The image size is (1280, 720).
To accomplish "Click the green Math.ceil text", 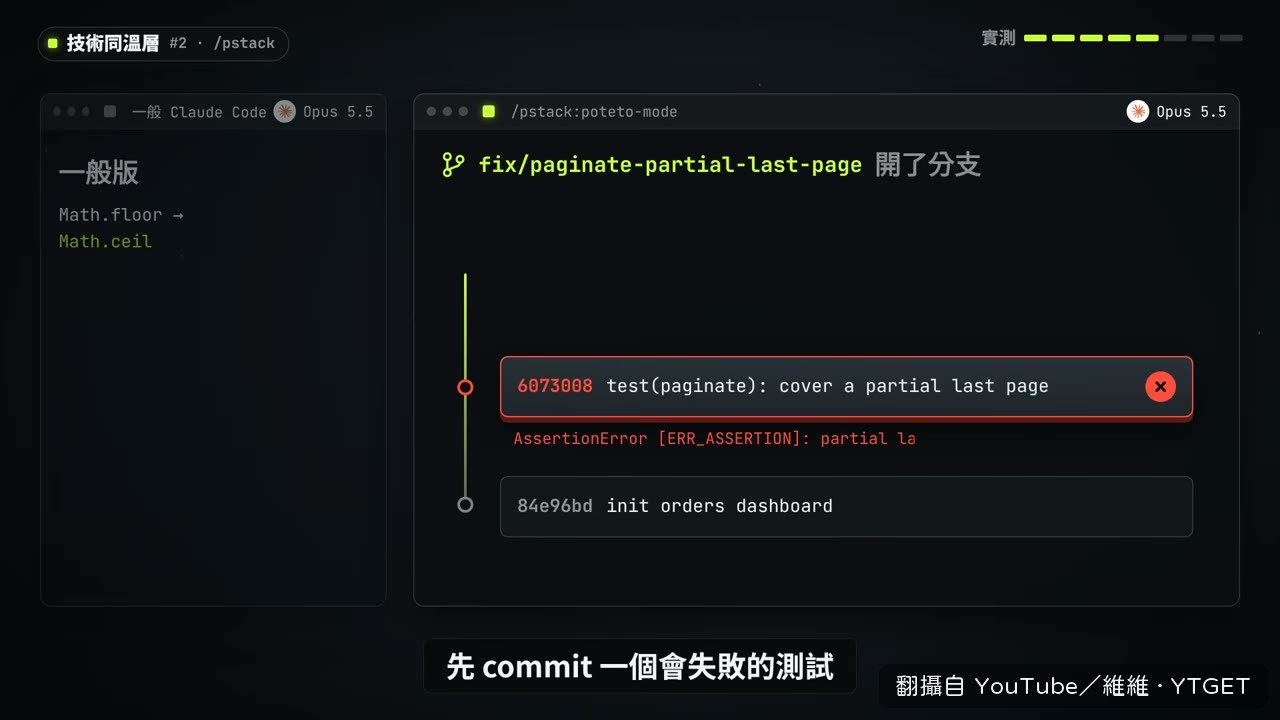I will coord(105,241).
